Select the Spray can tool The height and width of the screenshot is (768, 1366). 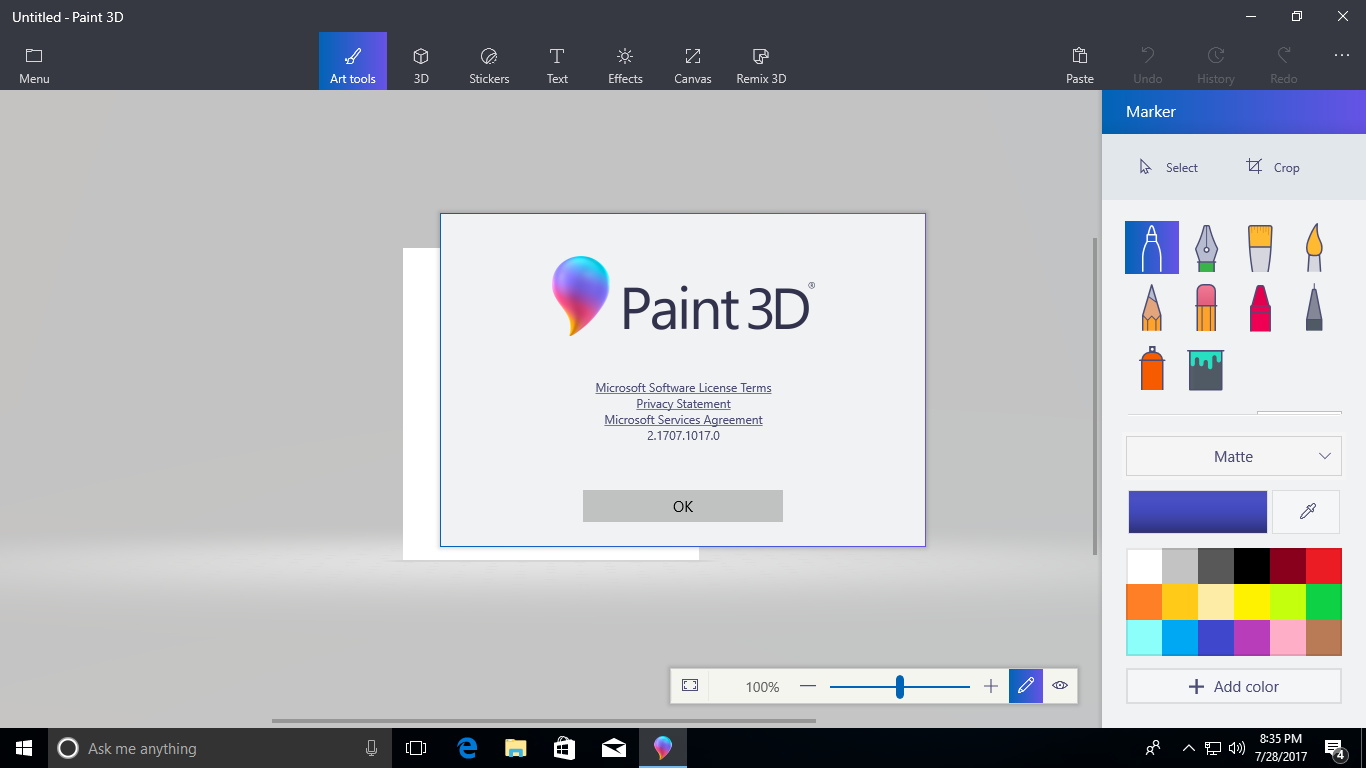coord(1152,368)
